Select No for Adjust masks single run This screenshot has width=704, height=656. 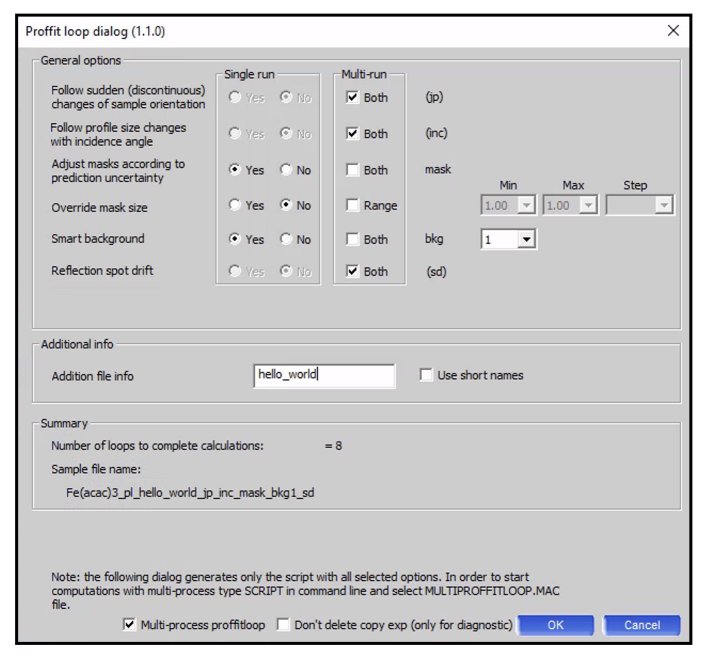click(x=286, y=170)
